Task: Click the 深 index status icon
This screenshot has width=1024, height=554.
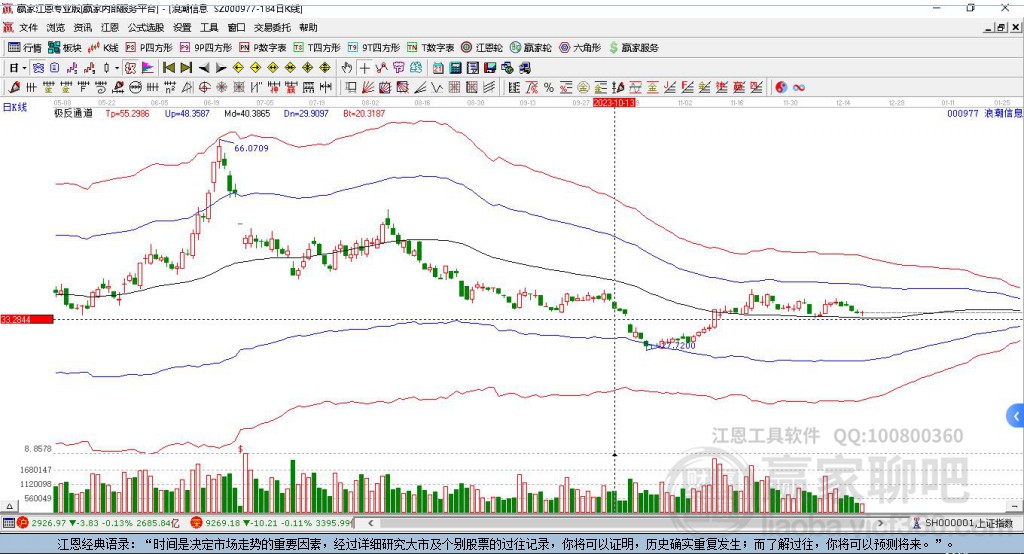Action: point(197,523)
